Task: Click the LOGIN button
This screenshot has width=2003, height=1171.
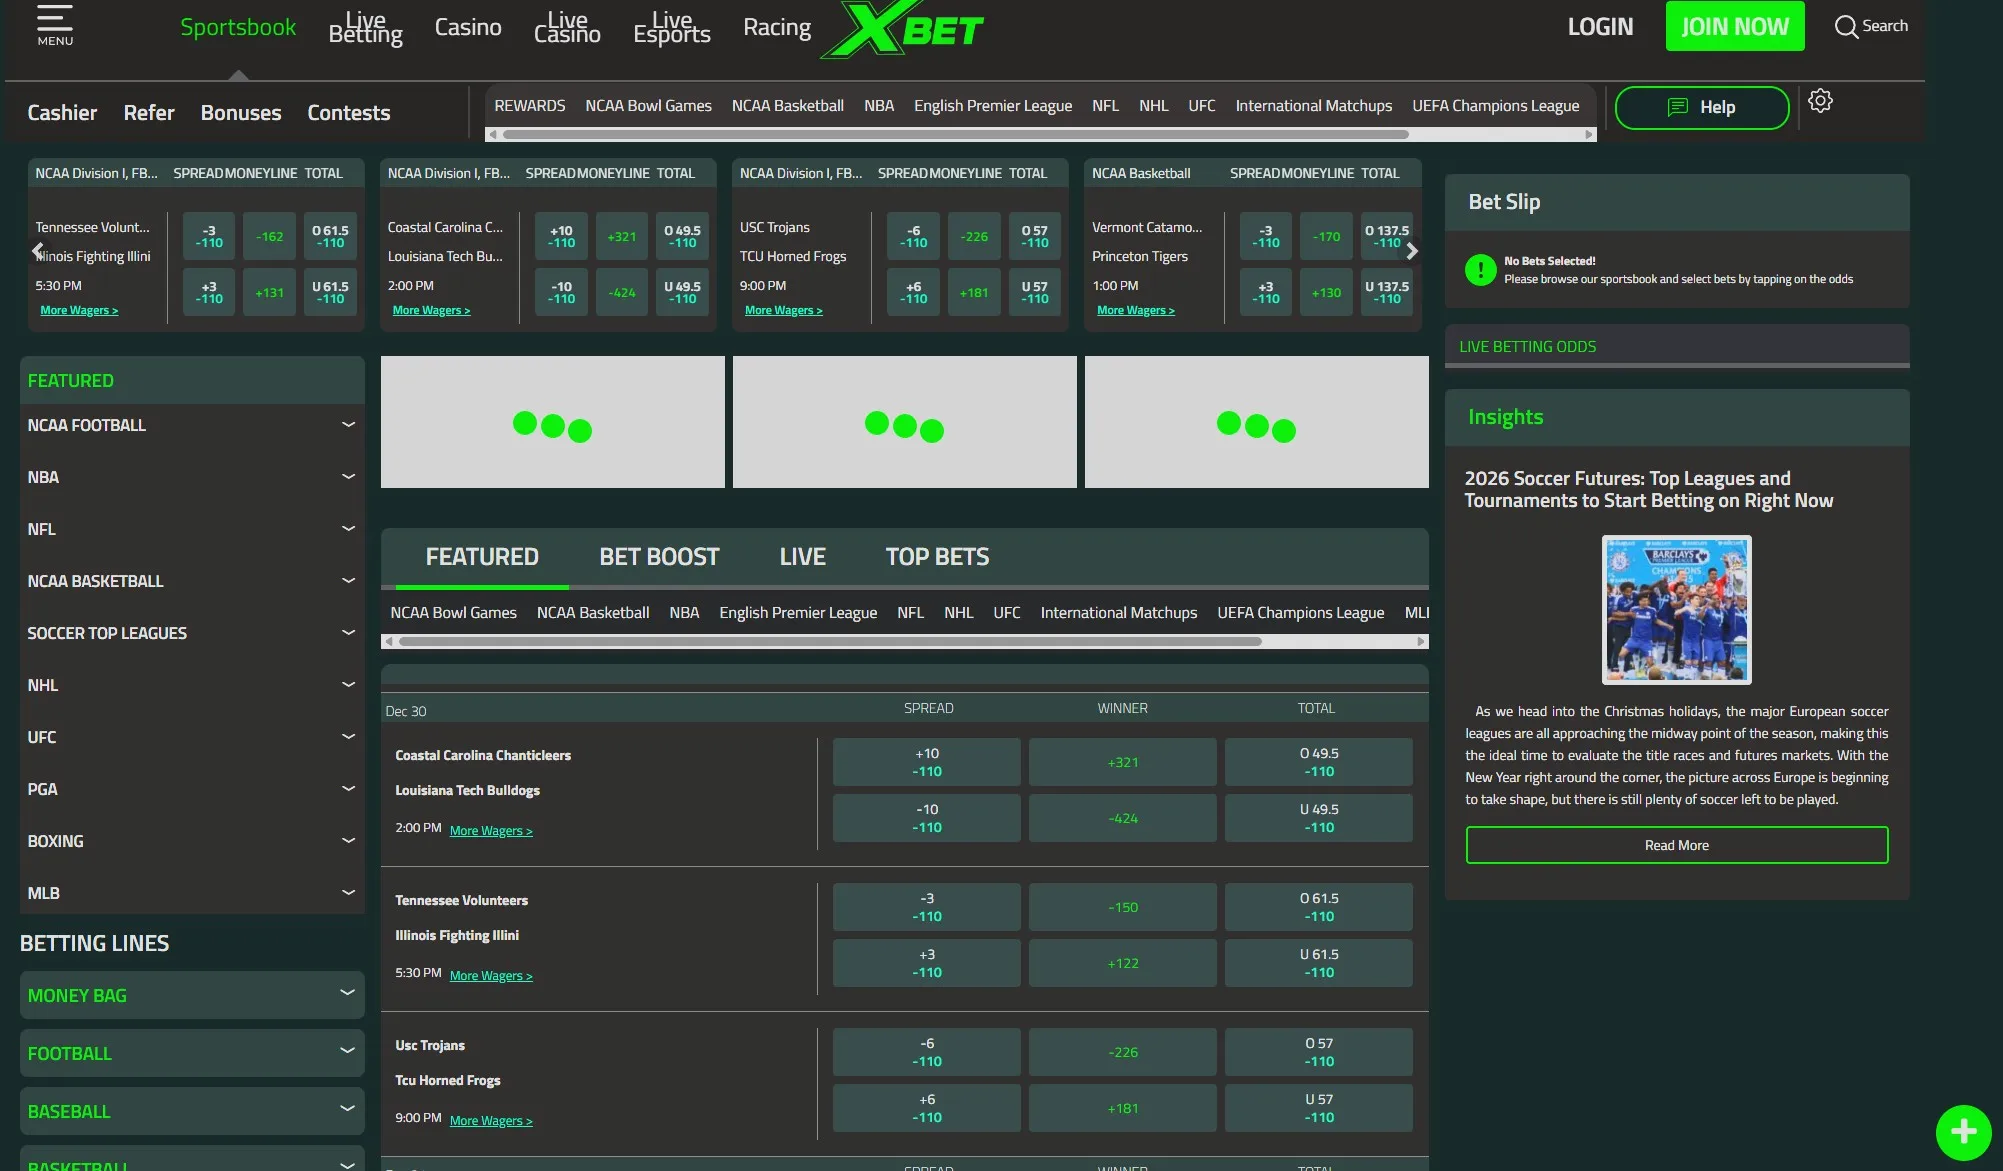Action: tap(1600, 27)
